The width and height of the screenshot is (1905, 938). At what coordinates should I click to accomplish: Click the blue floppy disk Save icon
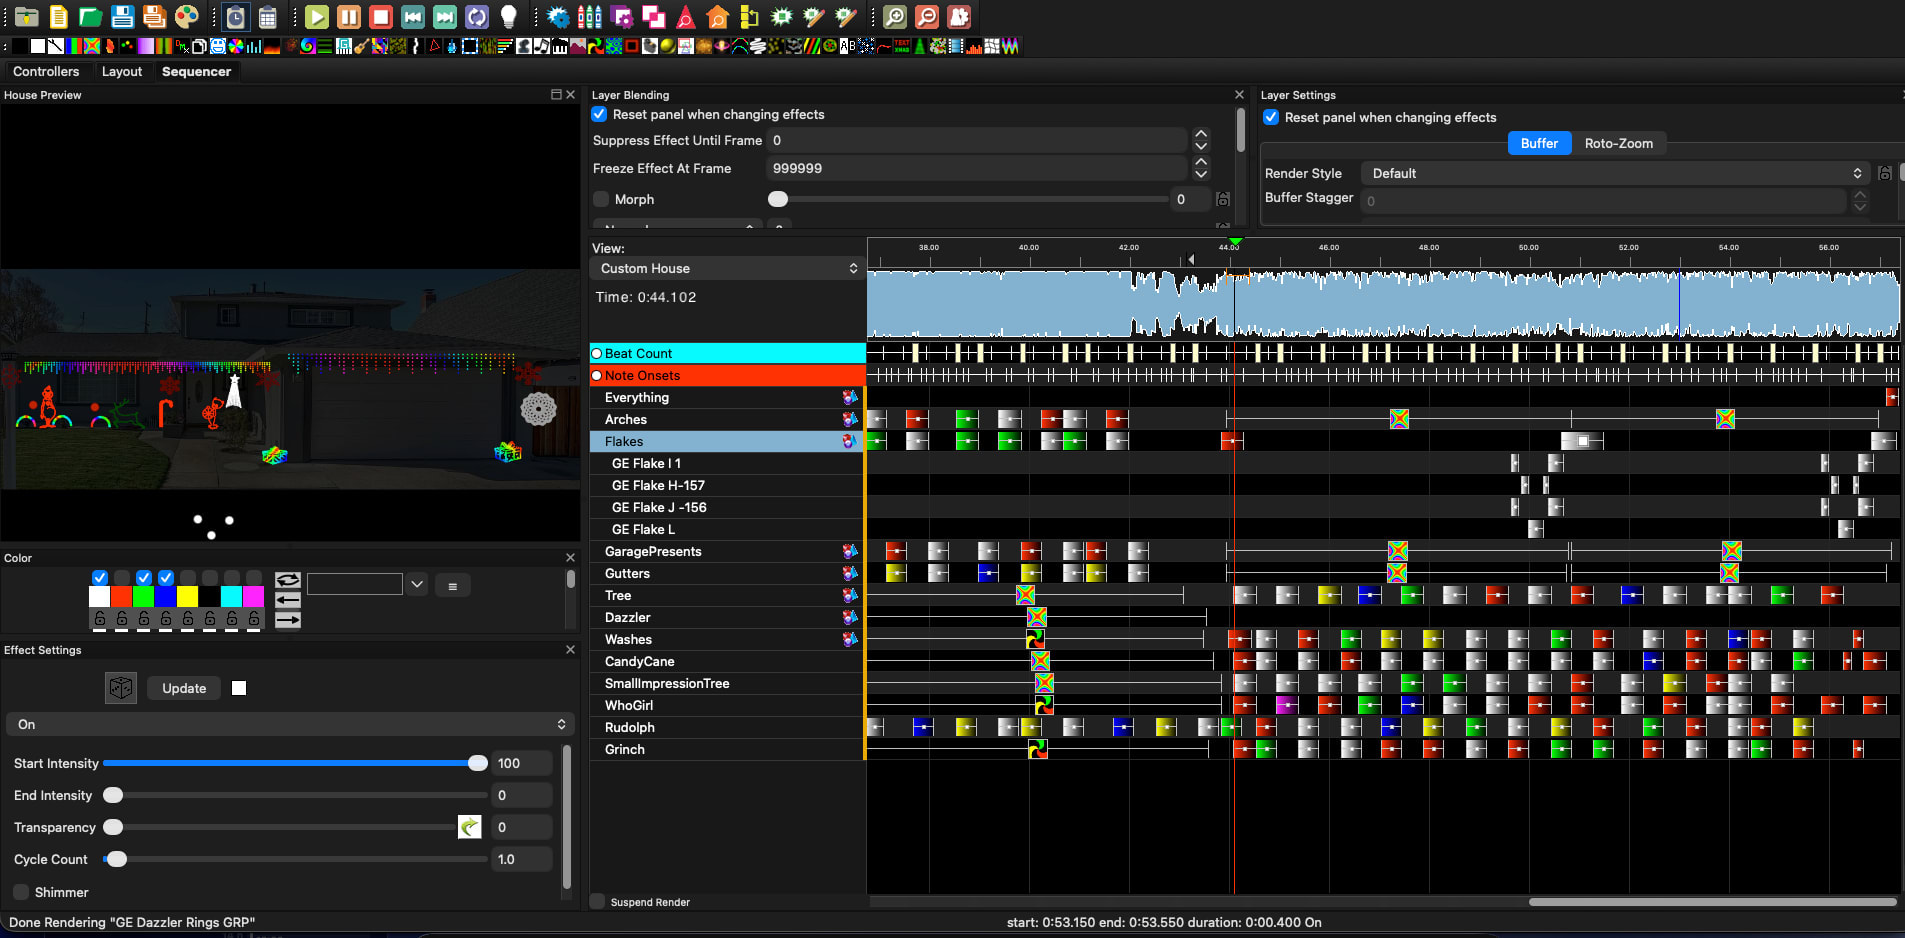pos(122,17)
